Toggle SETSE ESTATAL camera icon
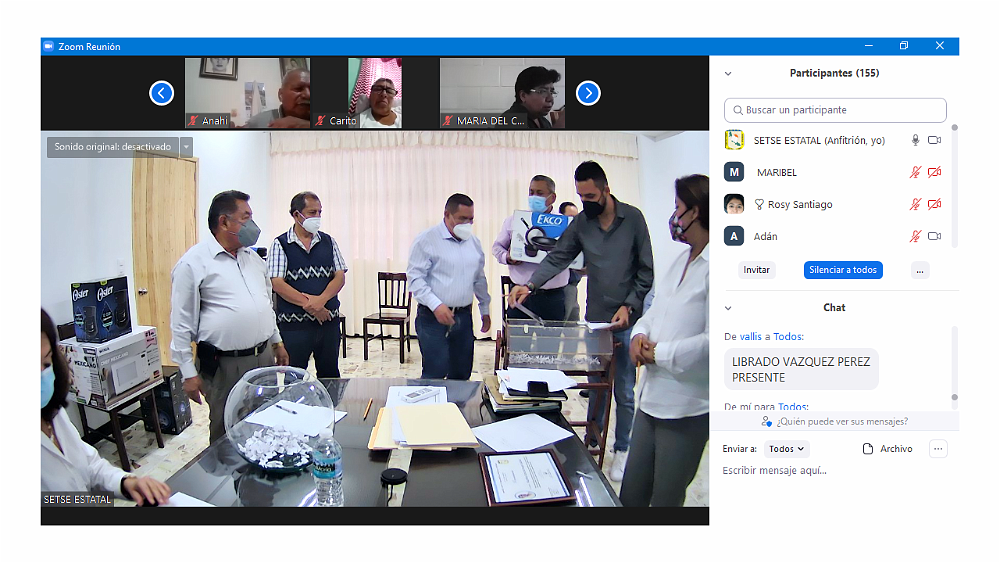 pyautogui.click(x=934, y=141)
